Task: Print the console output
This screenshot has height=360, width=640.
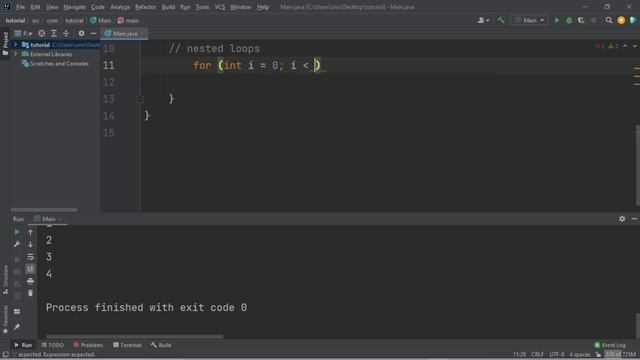Action: tap(30, 281)
